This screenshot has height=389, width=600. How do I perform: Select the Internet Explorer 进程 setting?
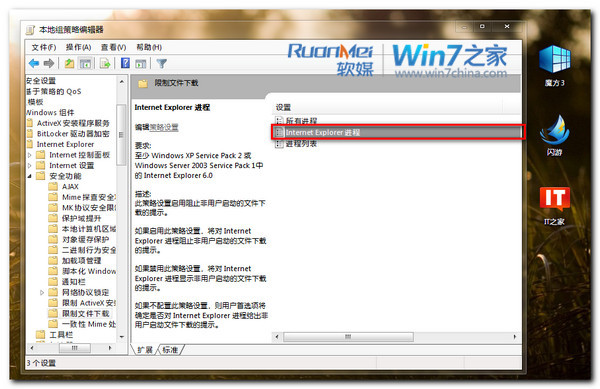point(398,132)
